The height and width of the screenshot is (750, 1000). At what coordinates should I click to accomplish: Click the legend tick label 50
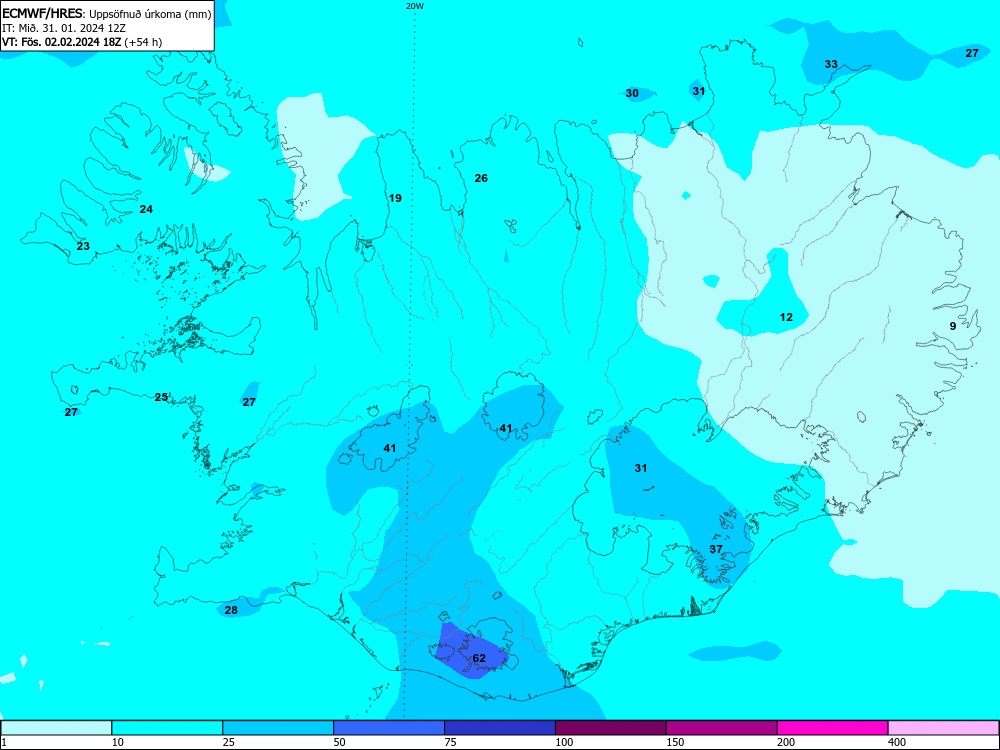click(x=341, y=742)
